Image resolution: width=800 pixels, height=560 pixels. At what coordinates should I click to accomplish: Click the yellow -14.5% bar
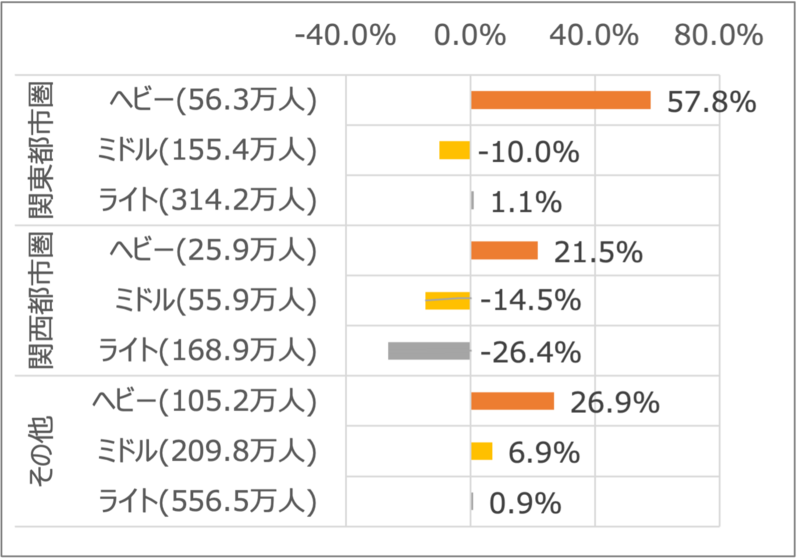coord(448,300)
